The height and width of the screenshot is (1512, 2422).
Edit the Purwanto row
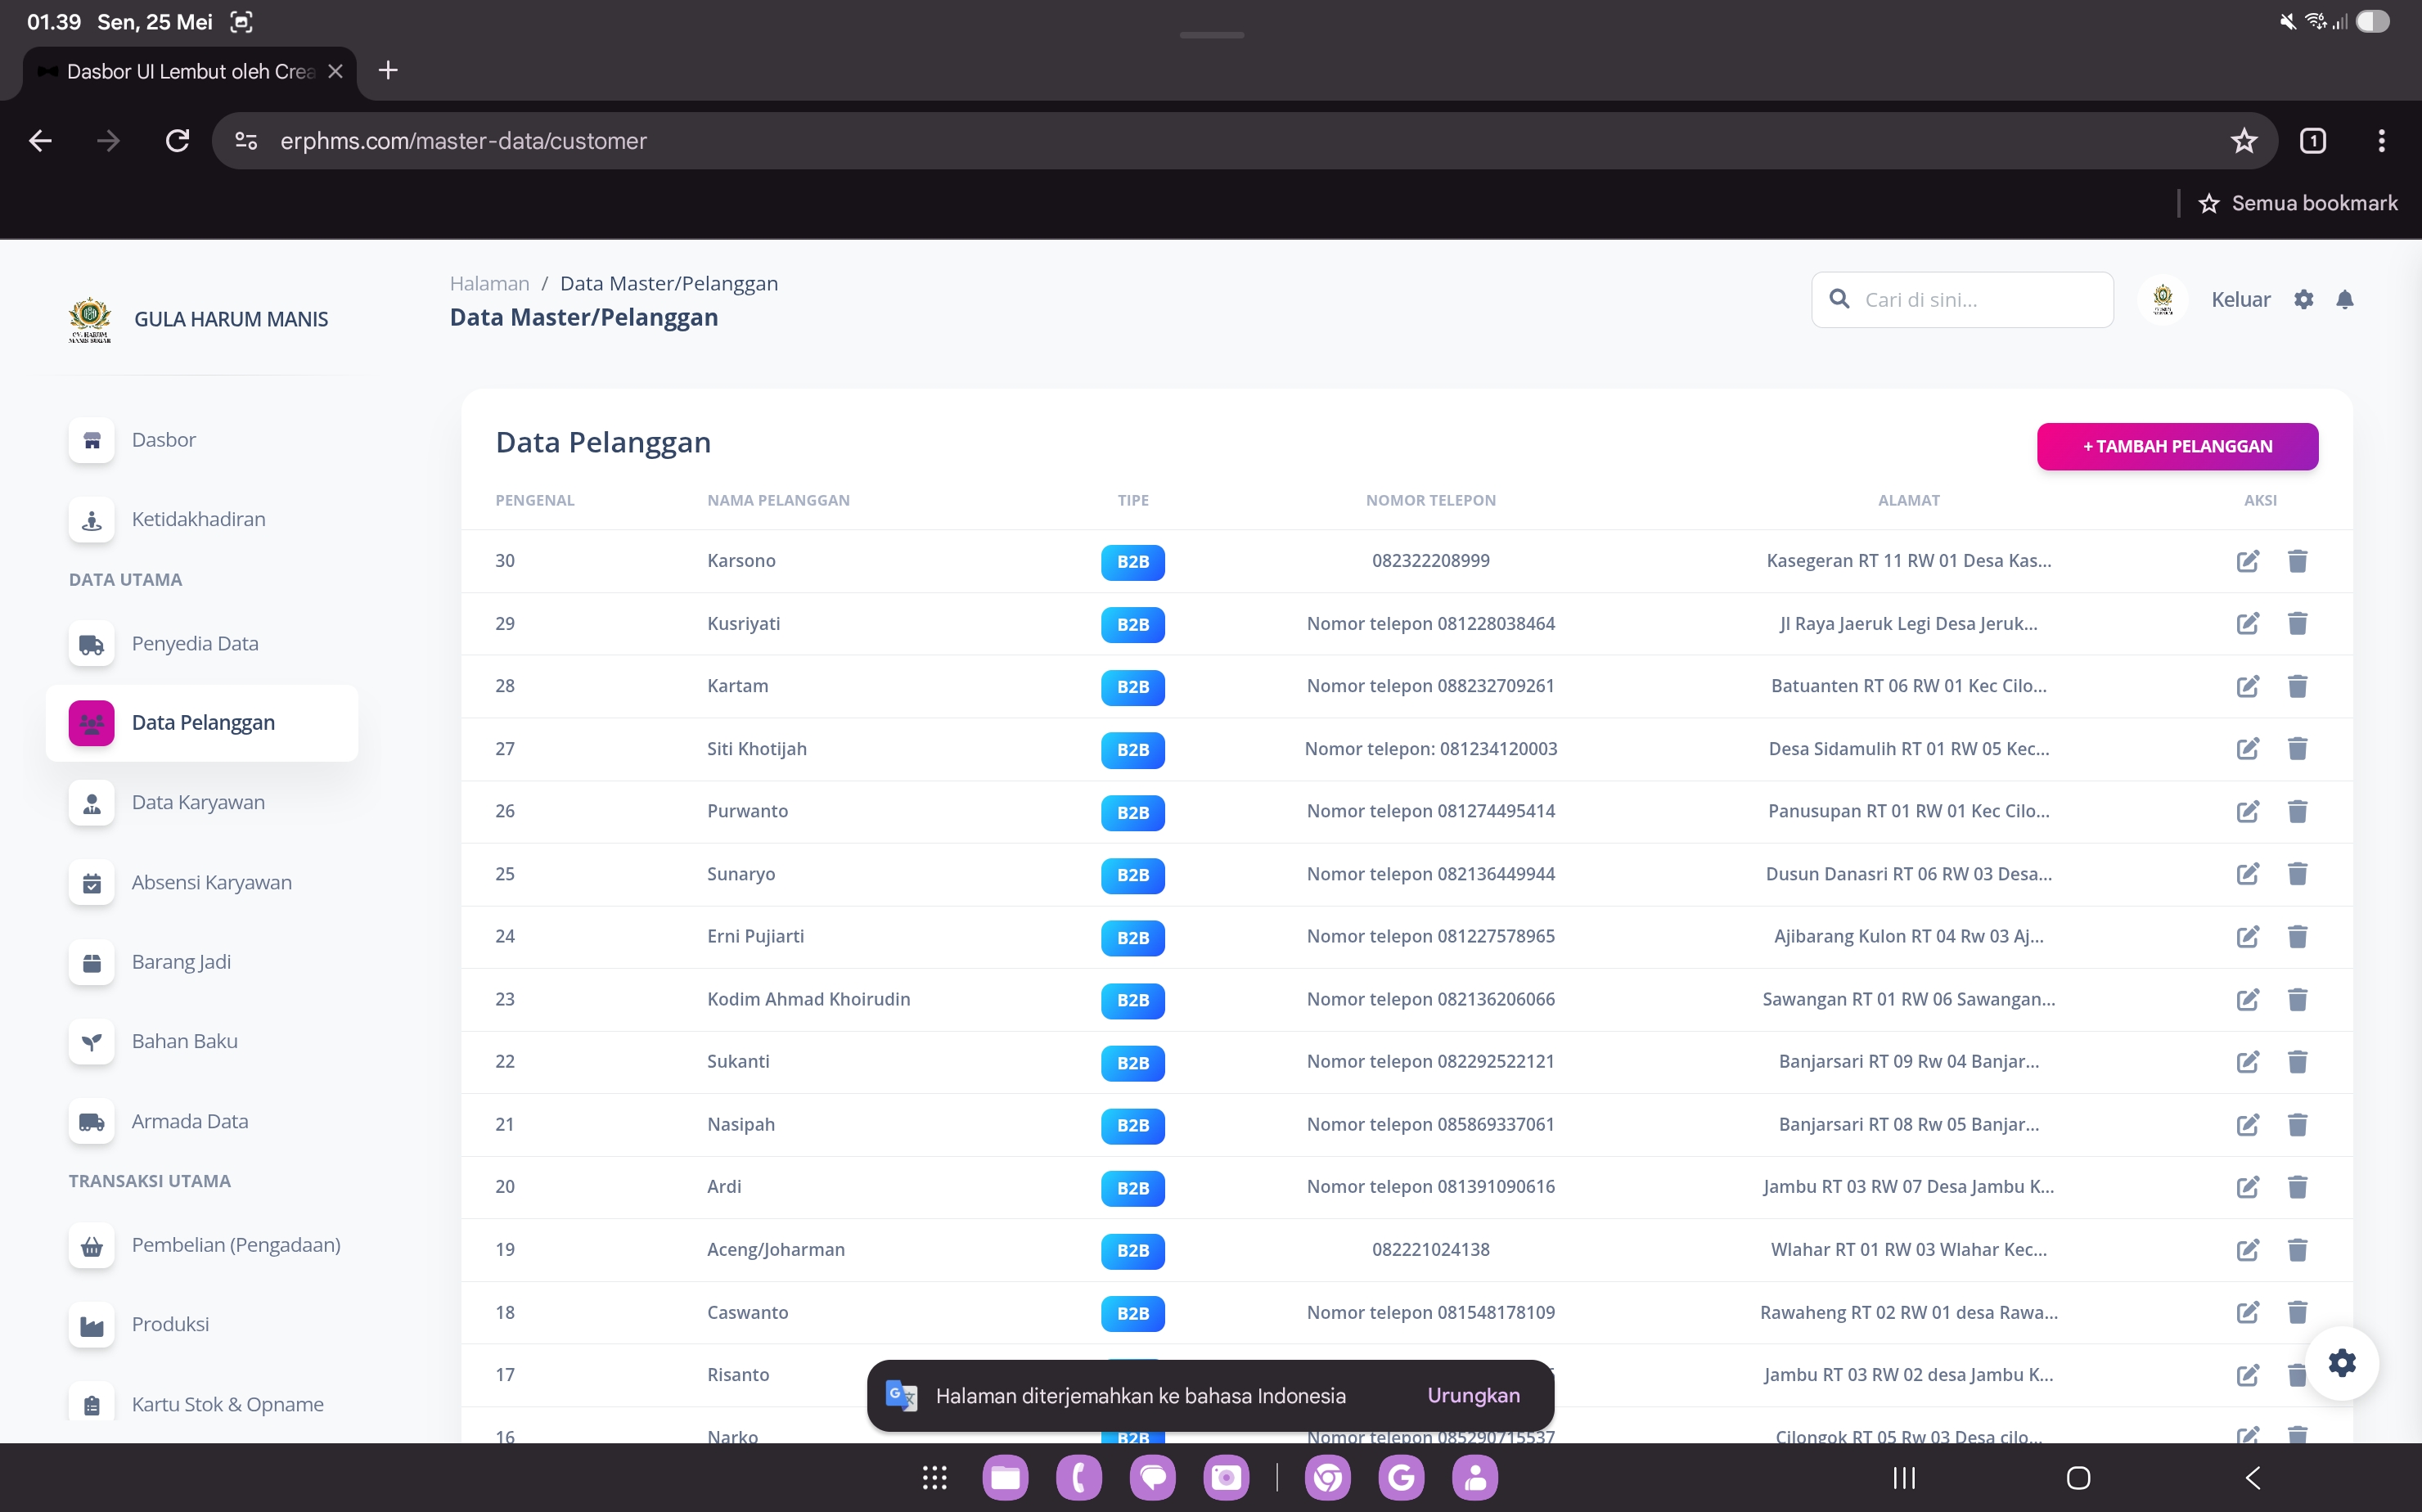tap(2247, 811)
